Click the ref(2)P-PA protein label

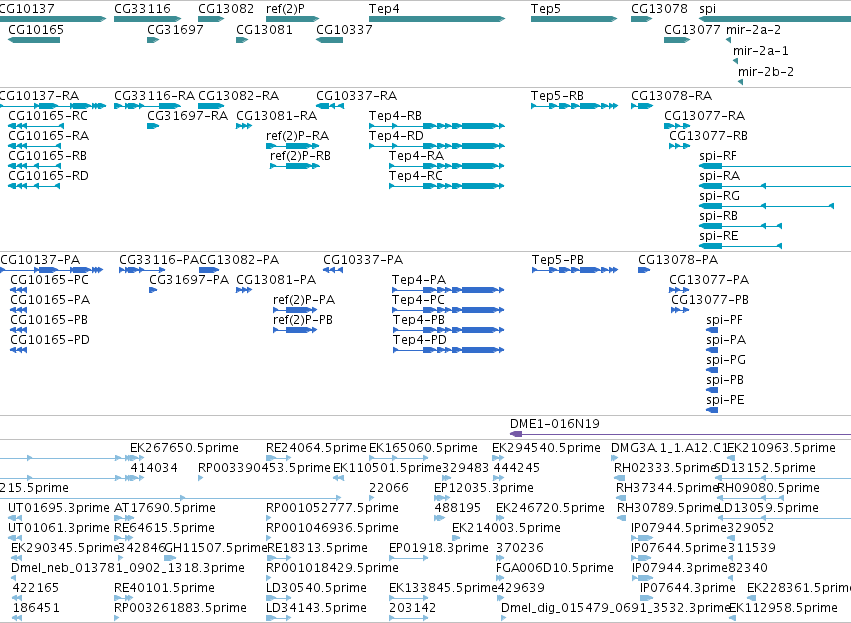click(304, 300)
